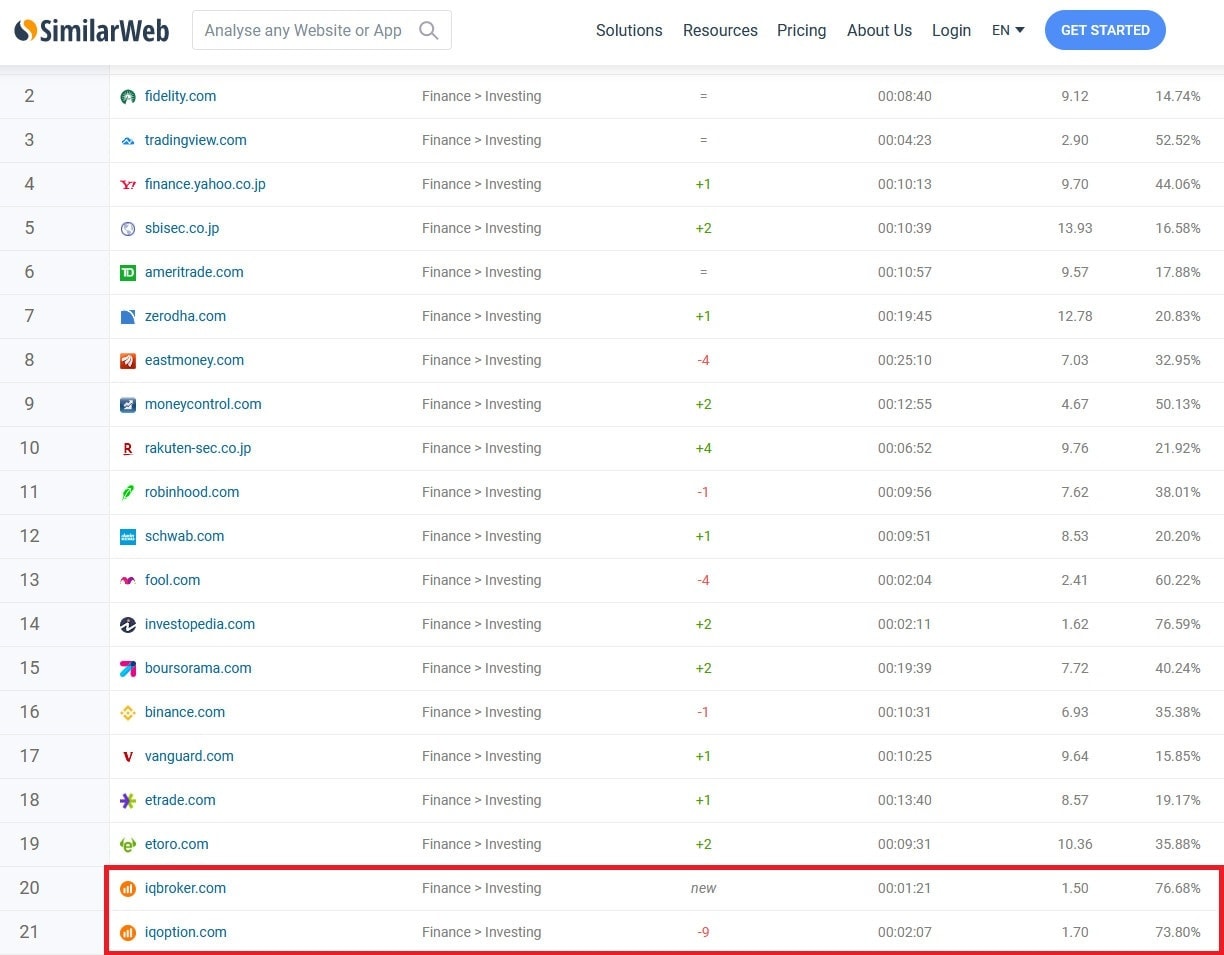Open the EN language dropdown
The width and height of the screenshot is (1224, 955).
(x=1008, y=30)
